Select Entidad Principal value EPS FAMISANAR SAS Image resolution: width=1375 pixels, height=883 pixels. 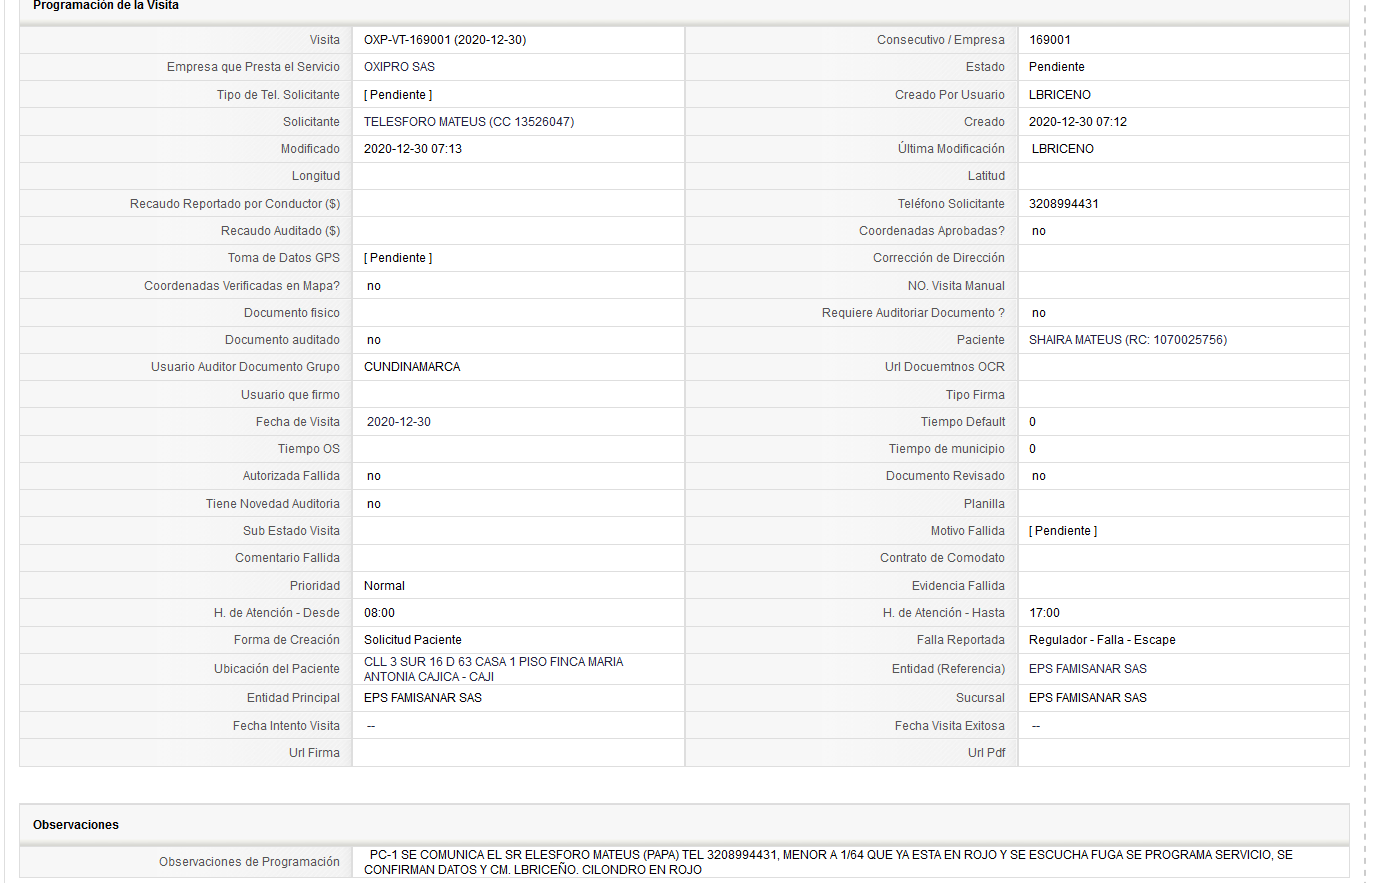pos(423,698)
